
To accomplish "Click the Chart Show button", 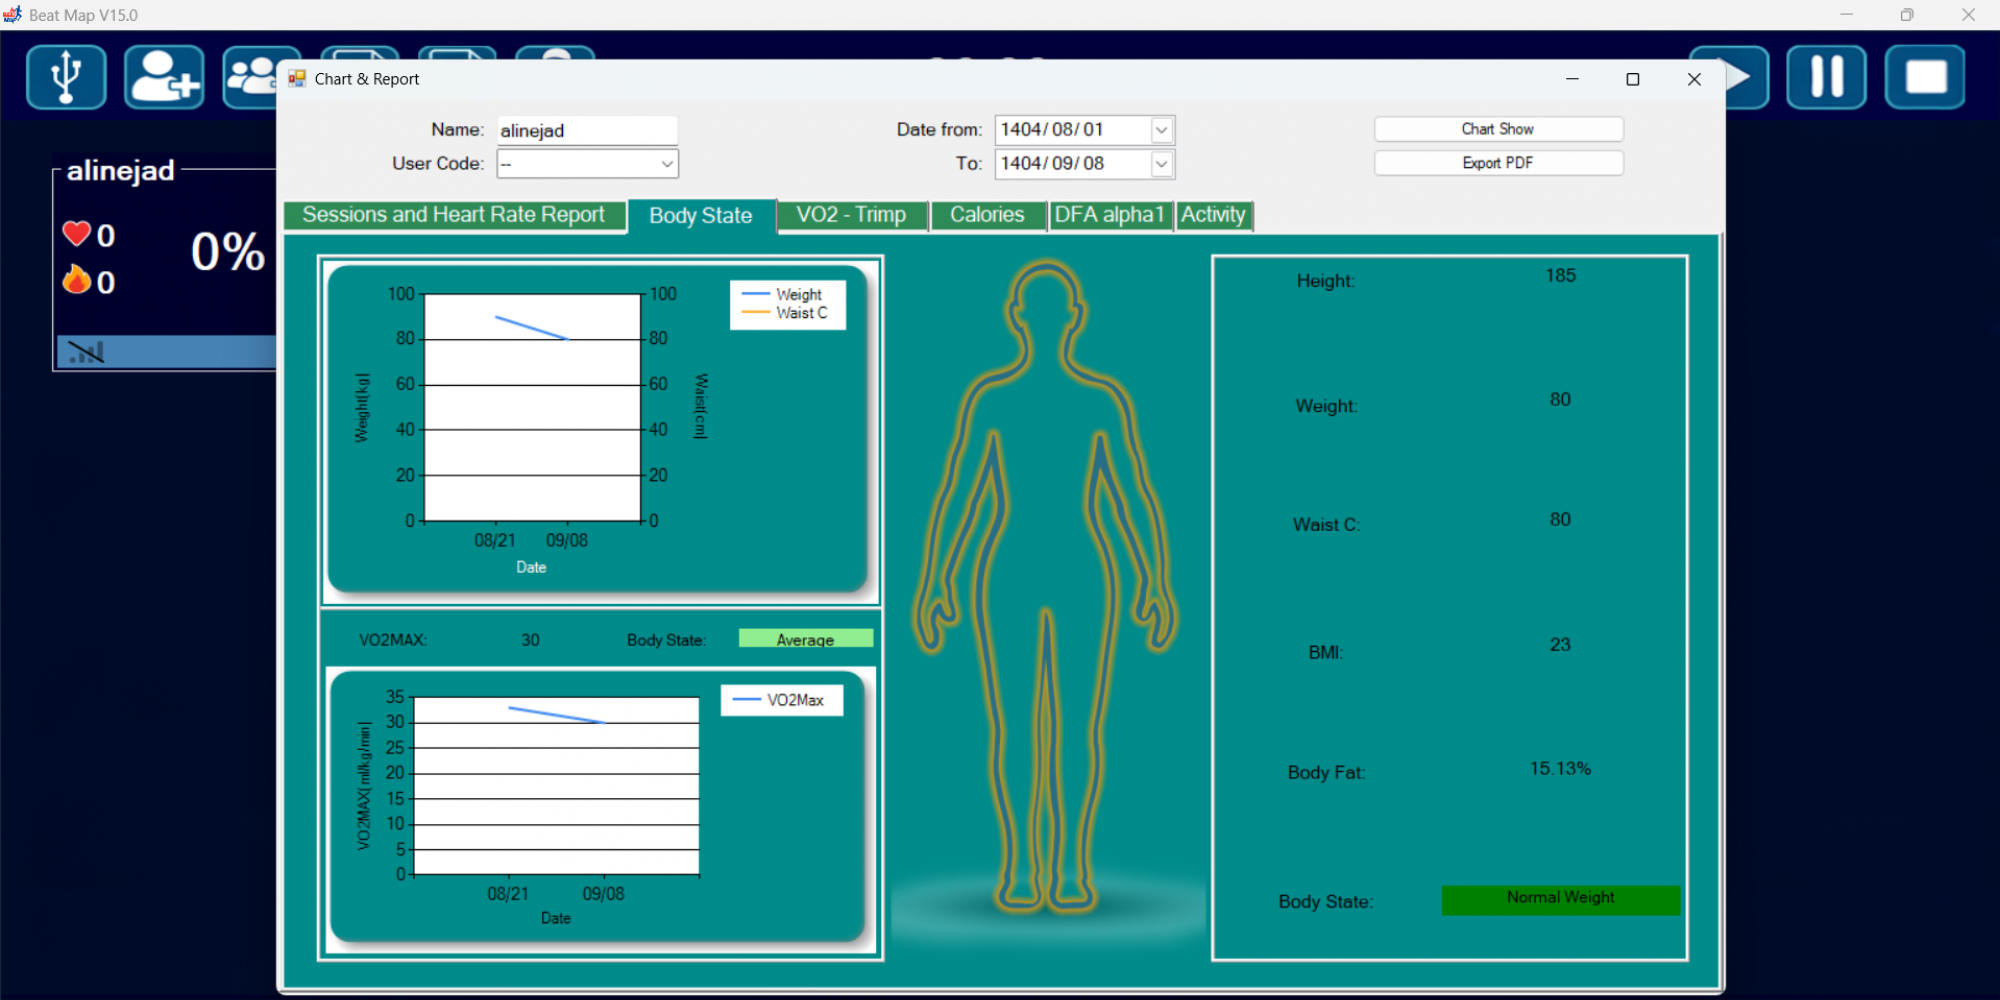I will tap(1497, 129).
